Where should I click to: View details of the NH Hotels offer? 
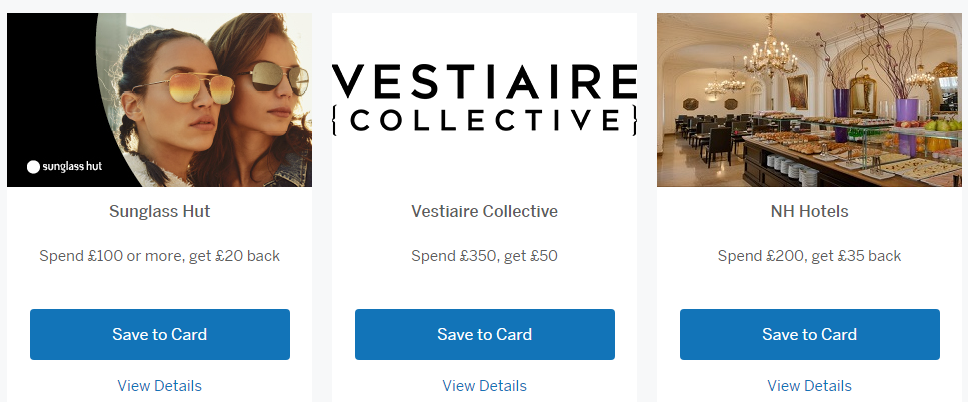coord(809,385)
